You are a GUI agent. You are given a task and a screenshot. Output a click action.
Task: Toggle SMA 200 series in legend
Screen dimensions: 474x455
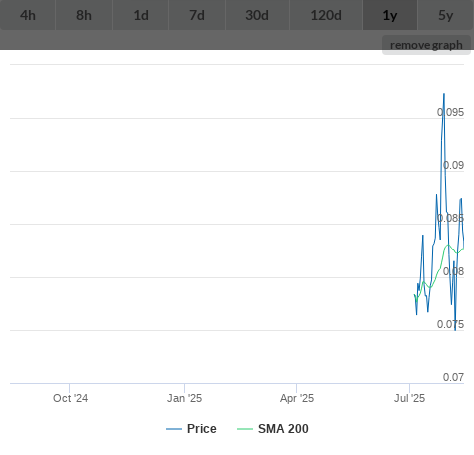283,429
